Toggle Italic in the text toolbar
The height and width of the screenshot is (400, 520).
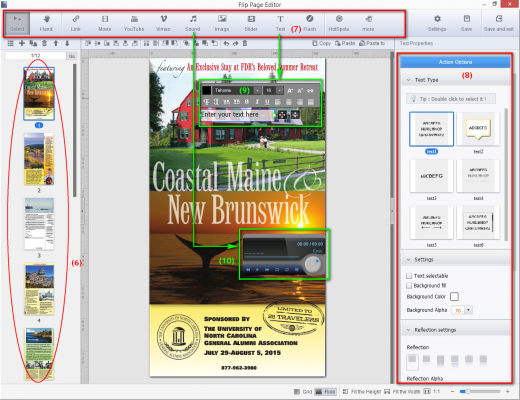coord(257,102)
